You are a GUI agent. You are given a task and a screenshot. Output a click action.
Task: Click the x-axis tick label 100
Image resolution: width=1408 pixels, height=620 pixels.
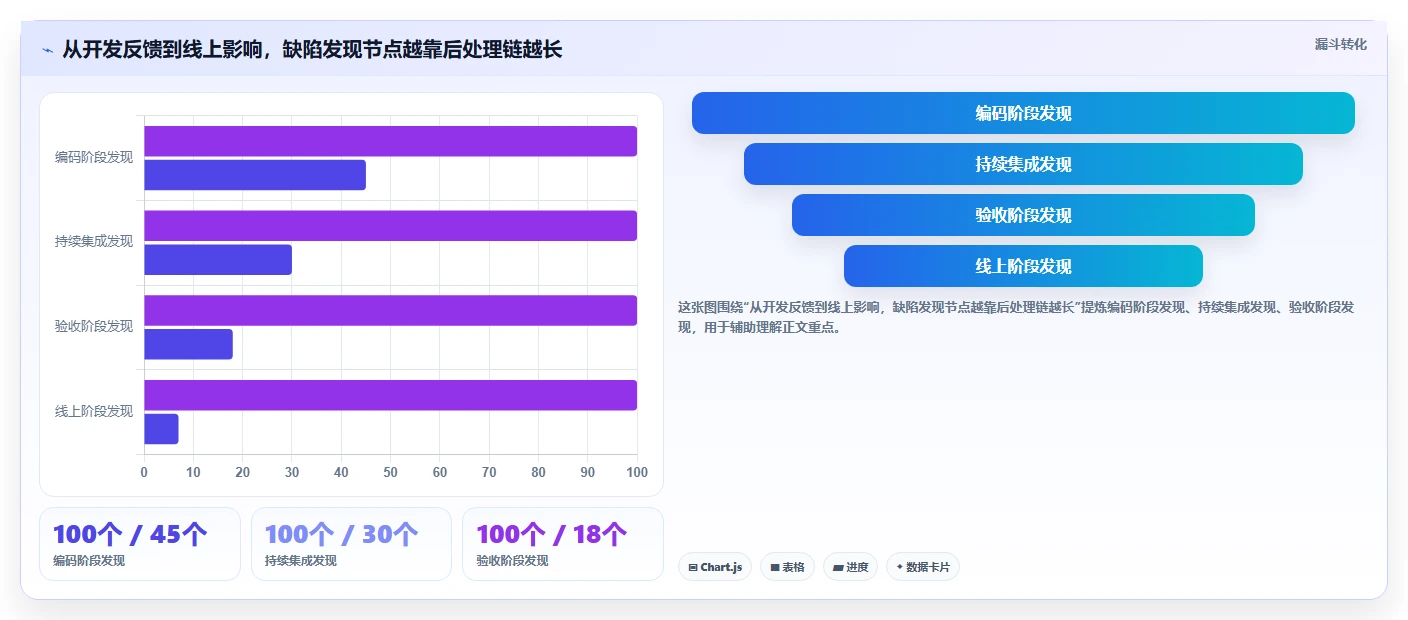coord(636,472)
